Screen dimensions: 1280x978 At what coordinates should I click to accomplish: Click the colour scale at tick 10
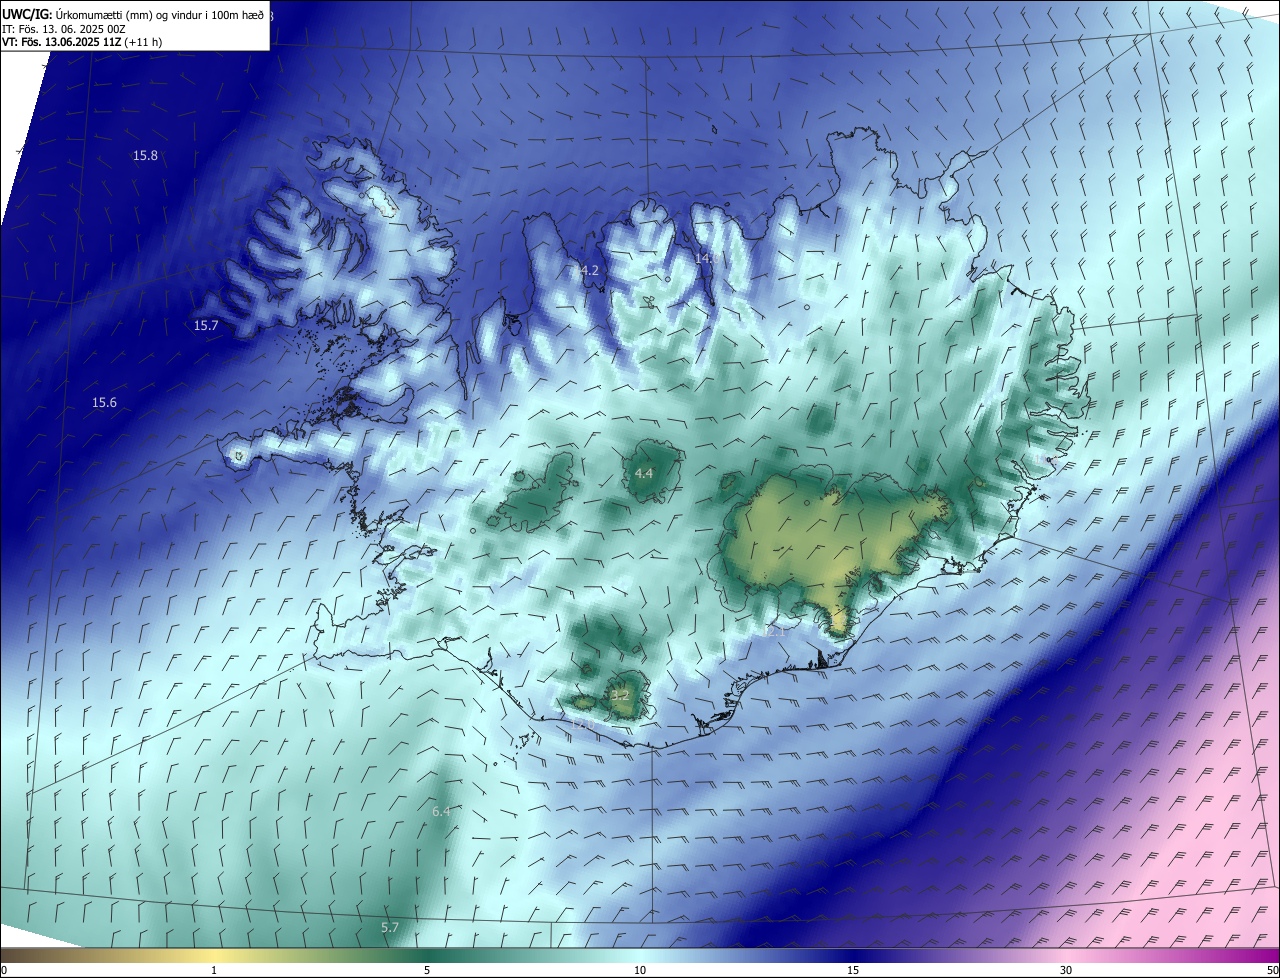coord(640,970)
